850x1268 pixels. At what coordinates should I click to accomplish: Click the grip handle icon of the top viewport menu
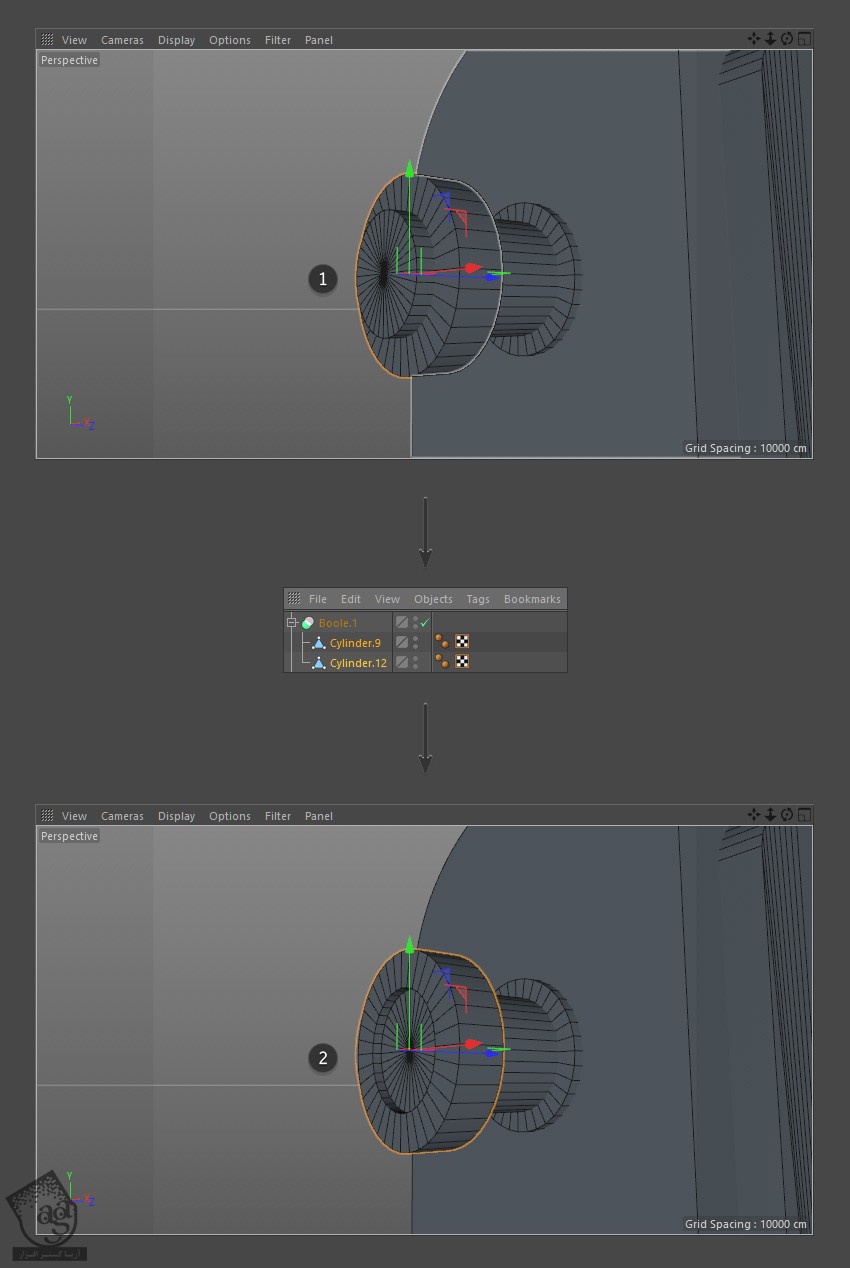(x=47, y=40)
